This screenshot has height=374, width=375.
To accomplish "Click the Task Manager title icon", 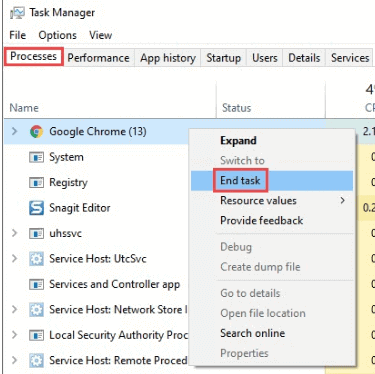I will tap(17, 13).
